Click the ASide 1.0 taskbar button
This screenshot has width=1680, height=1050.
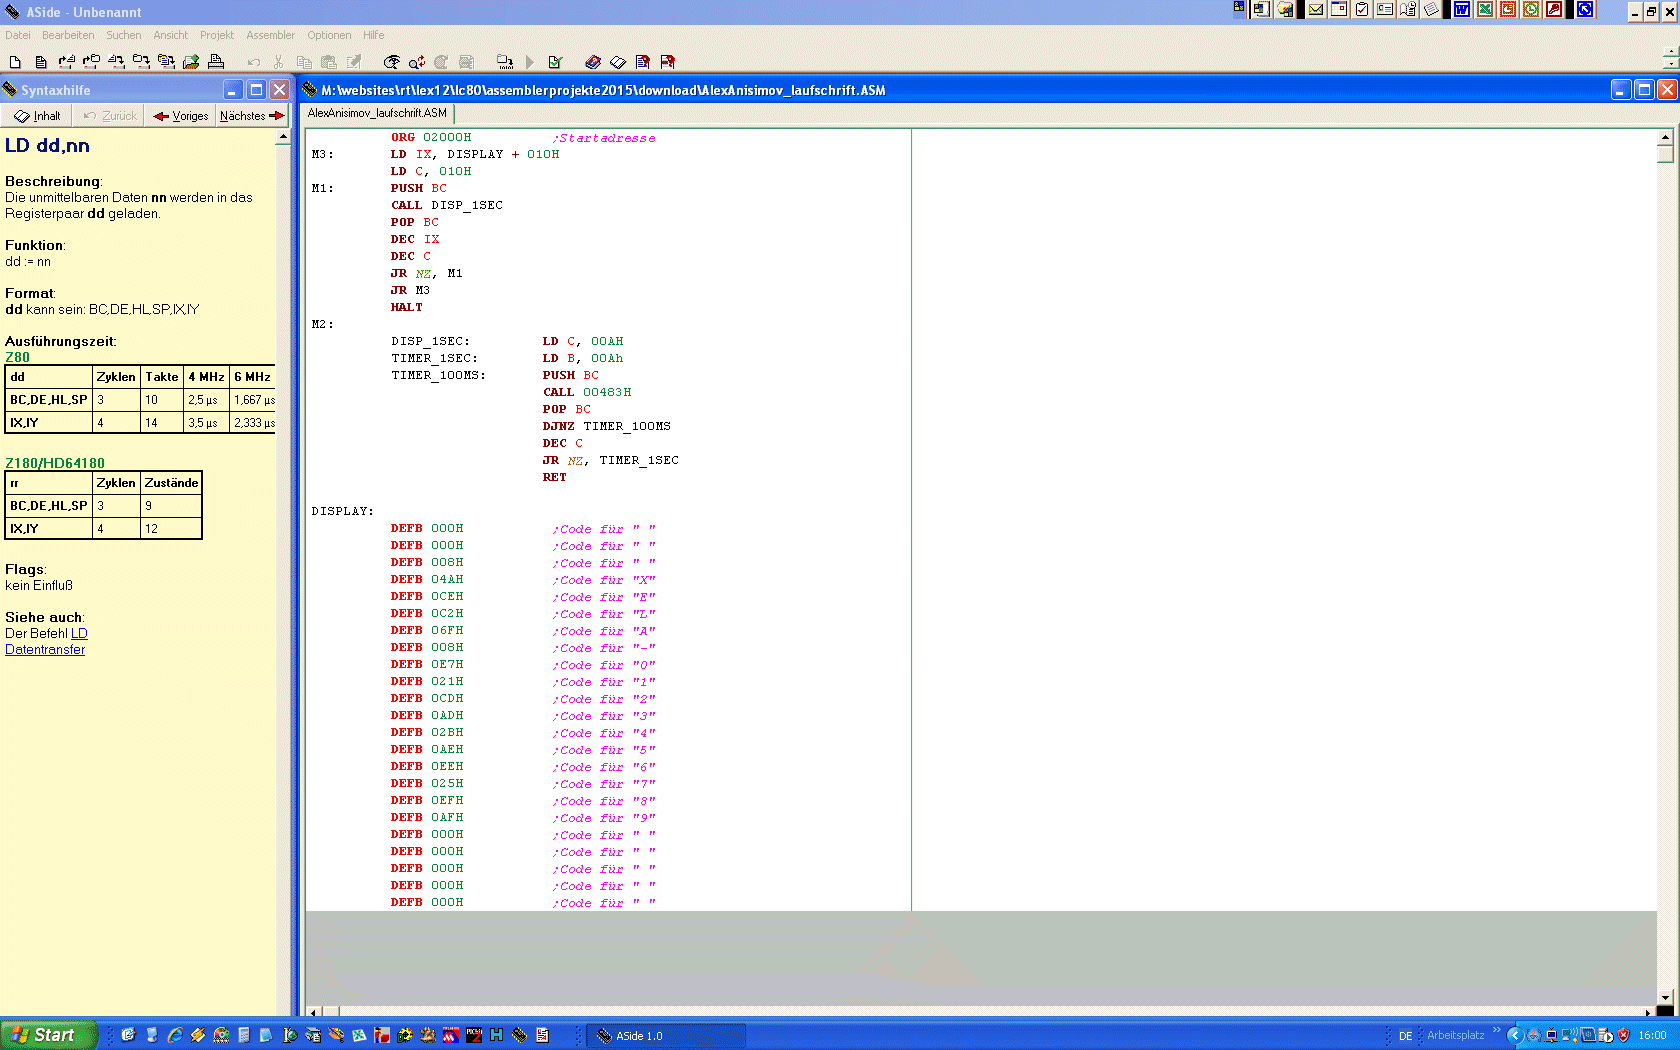666,1035
